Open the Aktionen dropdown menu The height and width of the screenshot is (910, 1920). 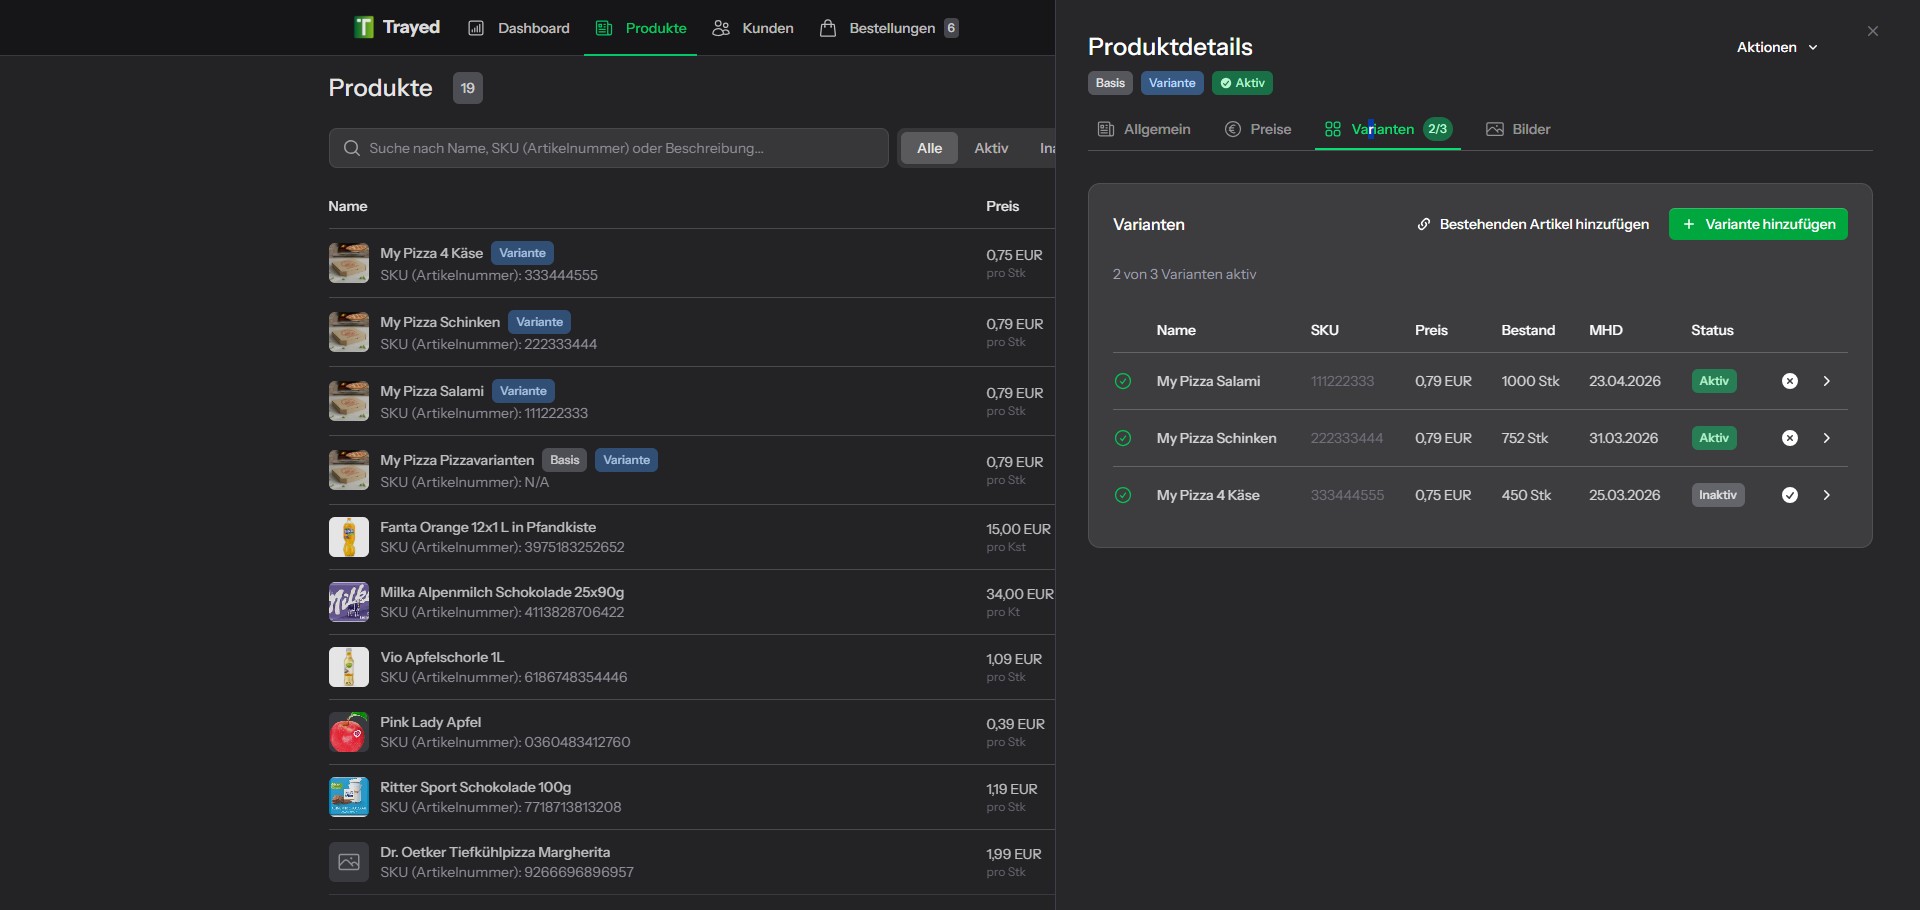pos(1777,46)
